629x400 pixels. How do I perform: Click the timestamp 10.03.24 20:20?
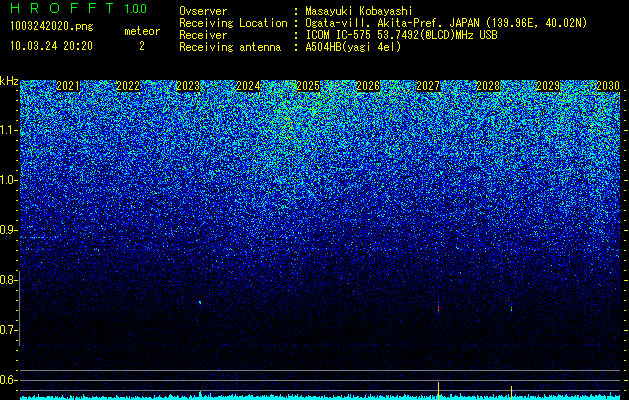[x=51, y=46]
